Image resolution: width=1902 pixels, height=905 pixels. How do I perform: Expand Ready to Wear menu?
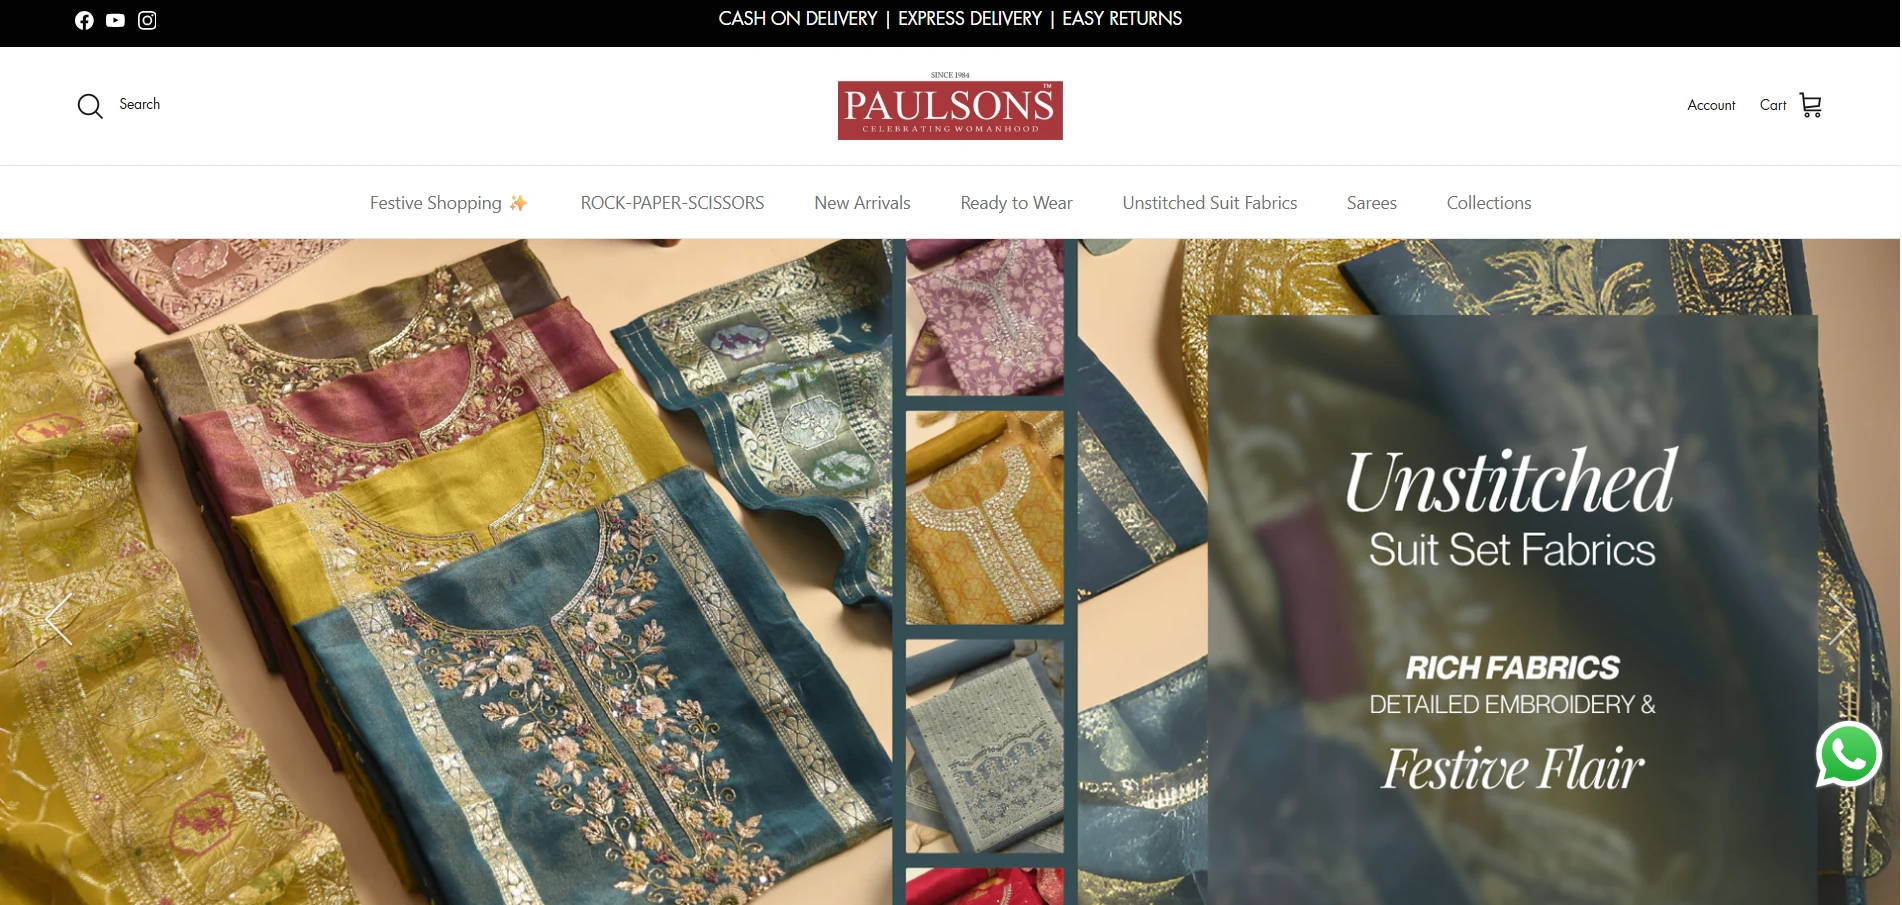[1016, 203]
